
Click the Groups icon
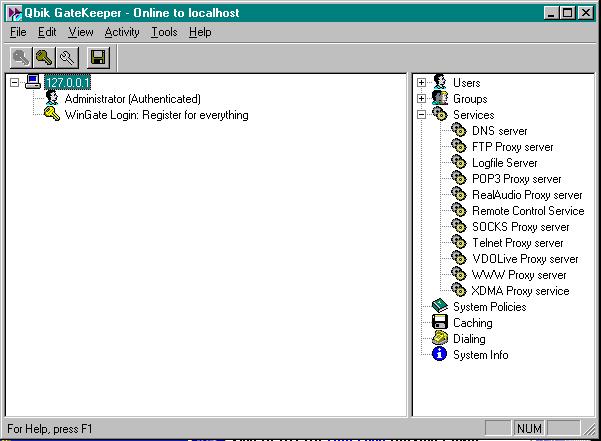(440, 98)
